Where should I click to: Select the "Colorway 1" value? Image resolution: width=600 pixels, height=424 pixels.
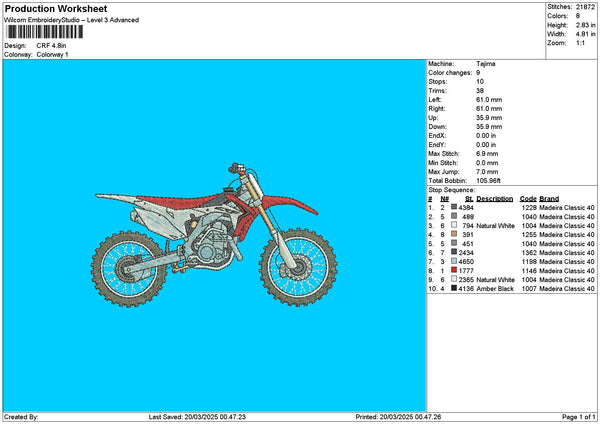click(x=52, y=54)
